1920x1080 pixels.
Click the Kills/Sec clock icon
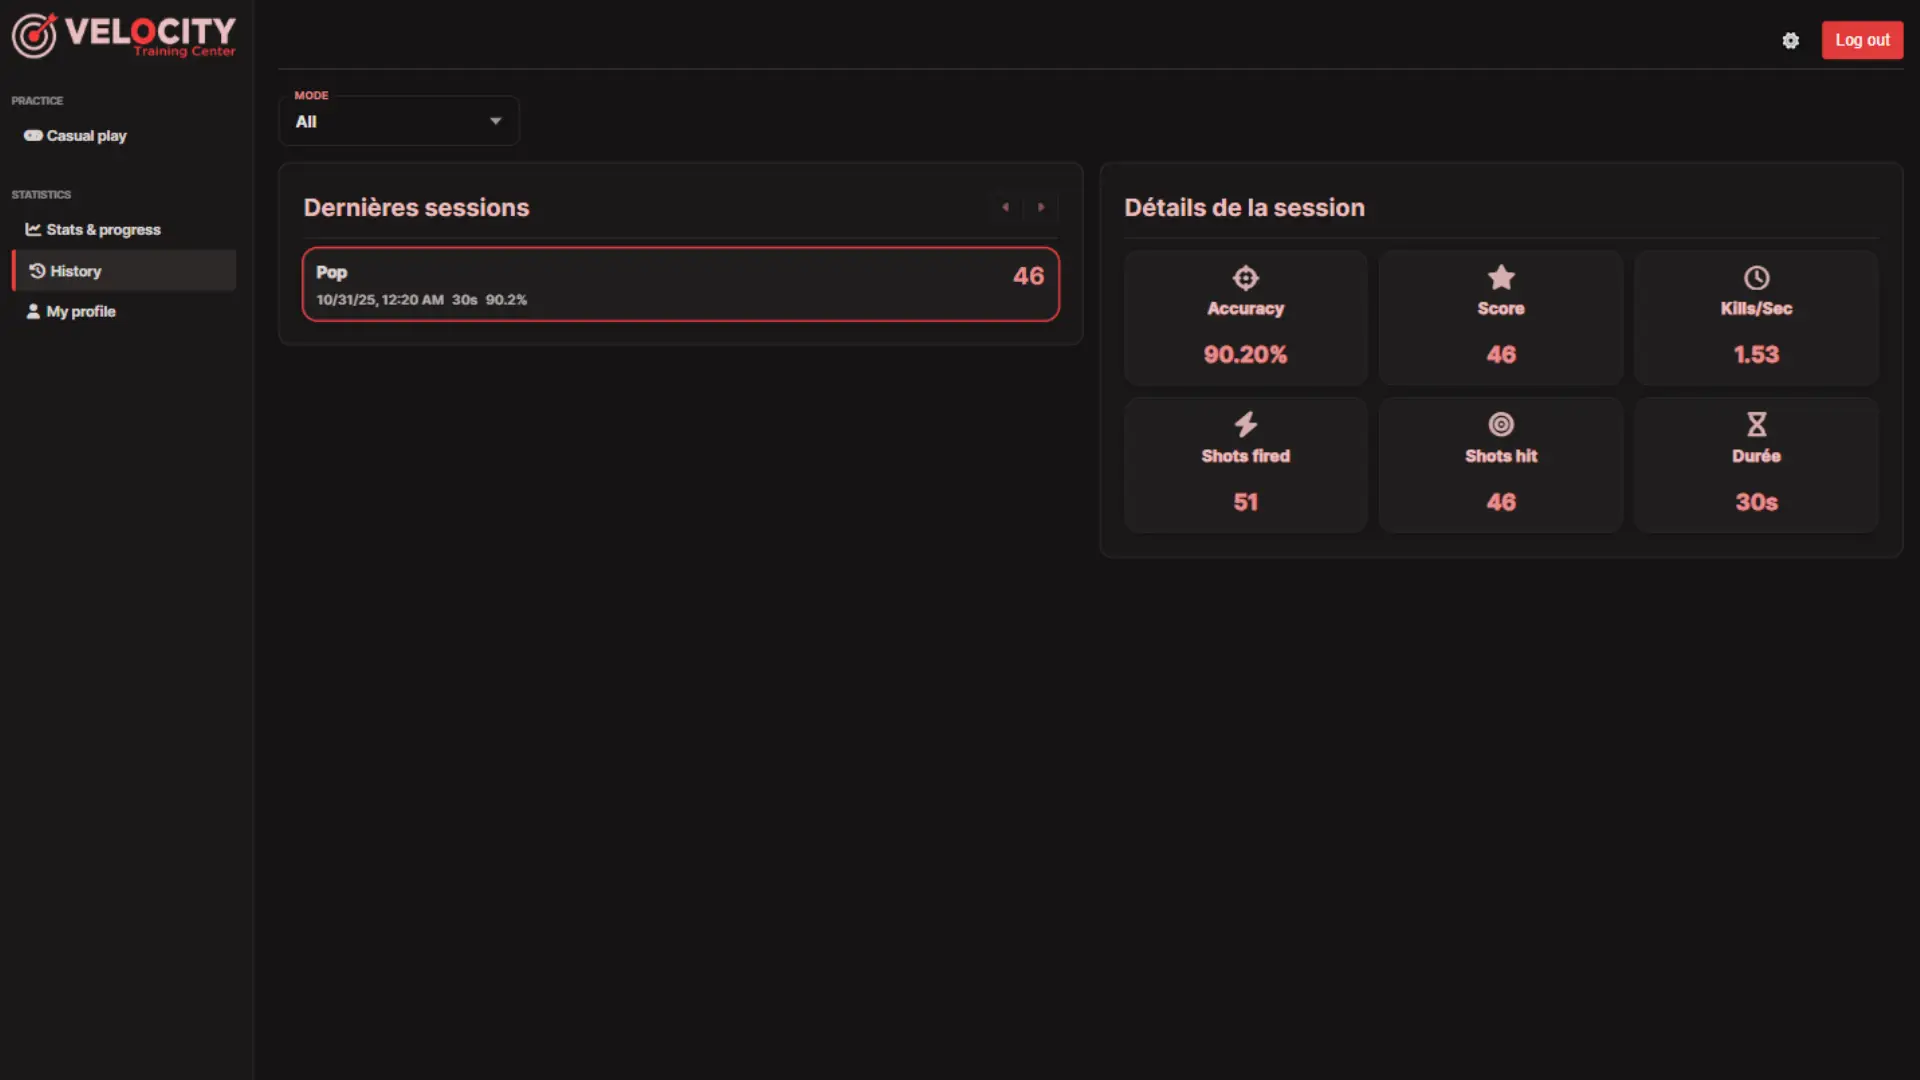tap(1756, 278)
